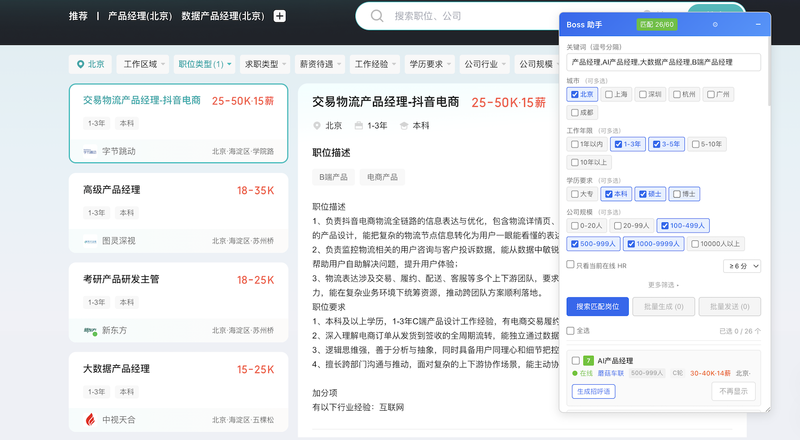Click the 搜索匹配岗位 button

pyautogui.click(x=597, y=306)
